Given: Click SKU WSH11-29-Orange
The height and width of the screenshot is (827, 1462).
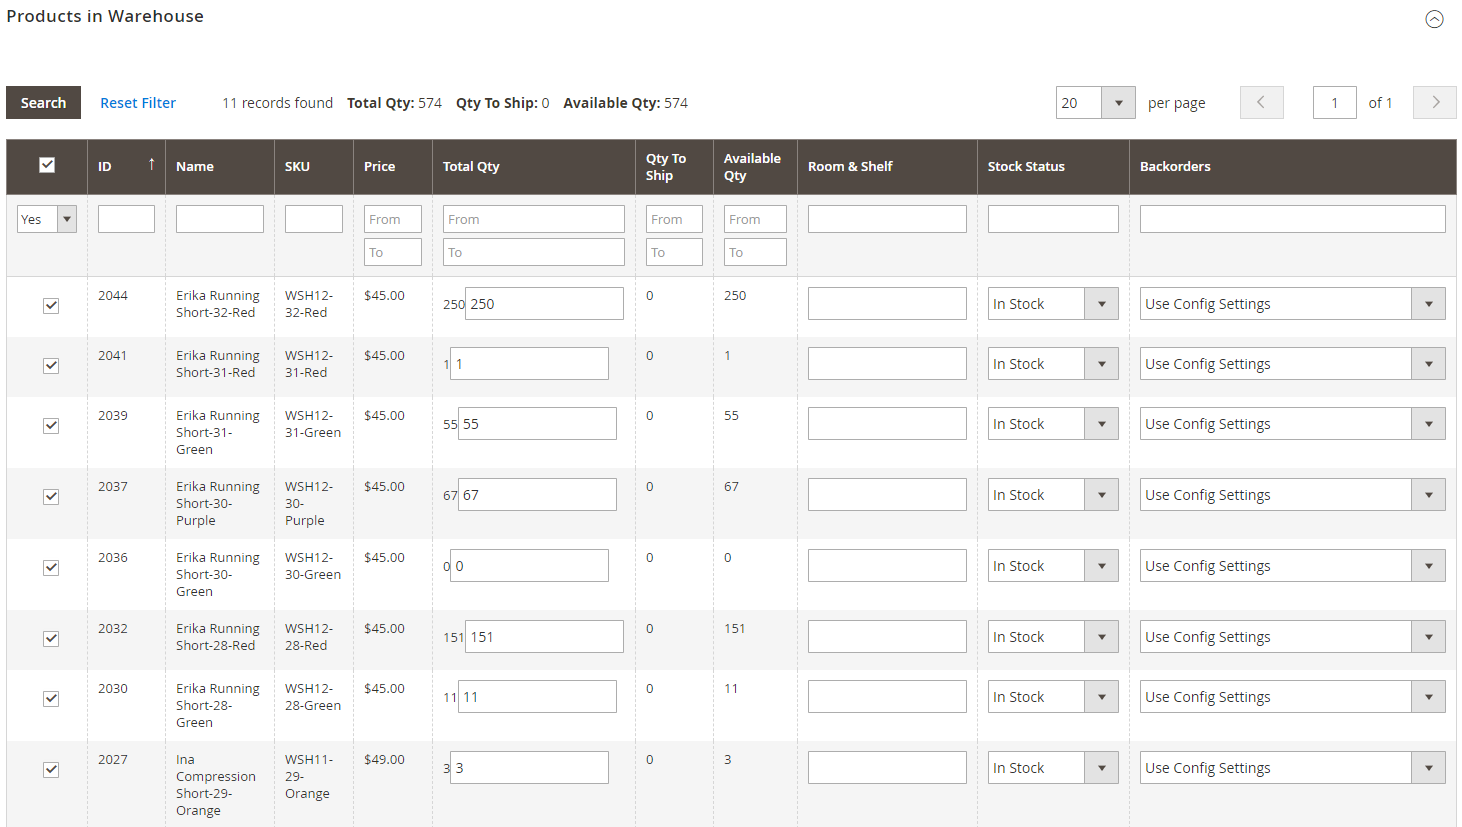Looking at the screenshot, I should click(309, 776).
